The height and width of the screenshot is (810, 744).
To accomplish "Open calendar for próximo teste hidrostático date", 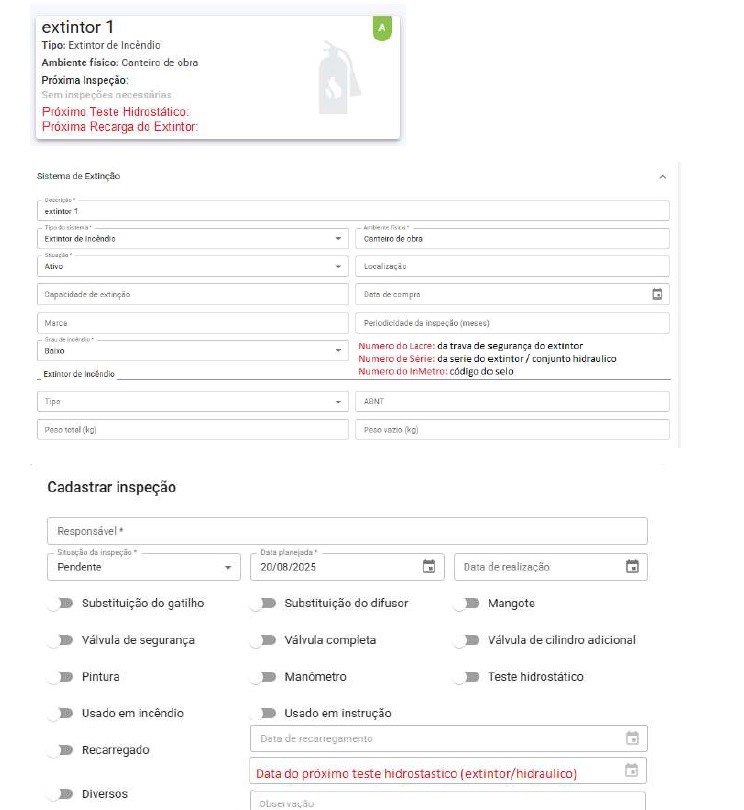I will pos(632,771).
